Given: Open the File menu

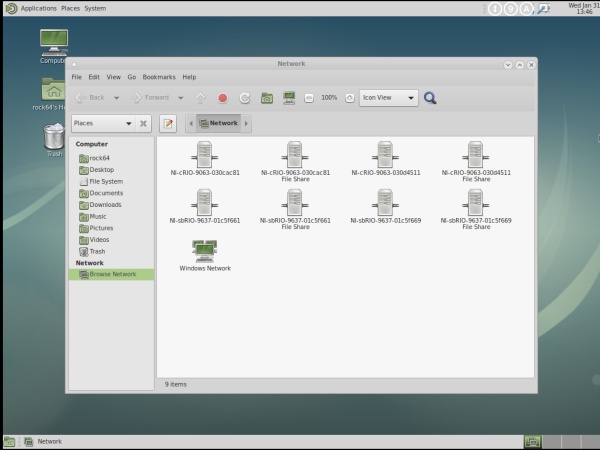Looking at the screenshot, I should point(77,77).
